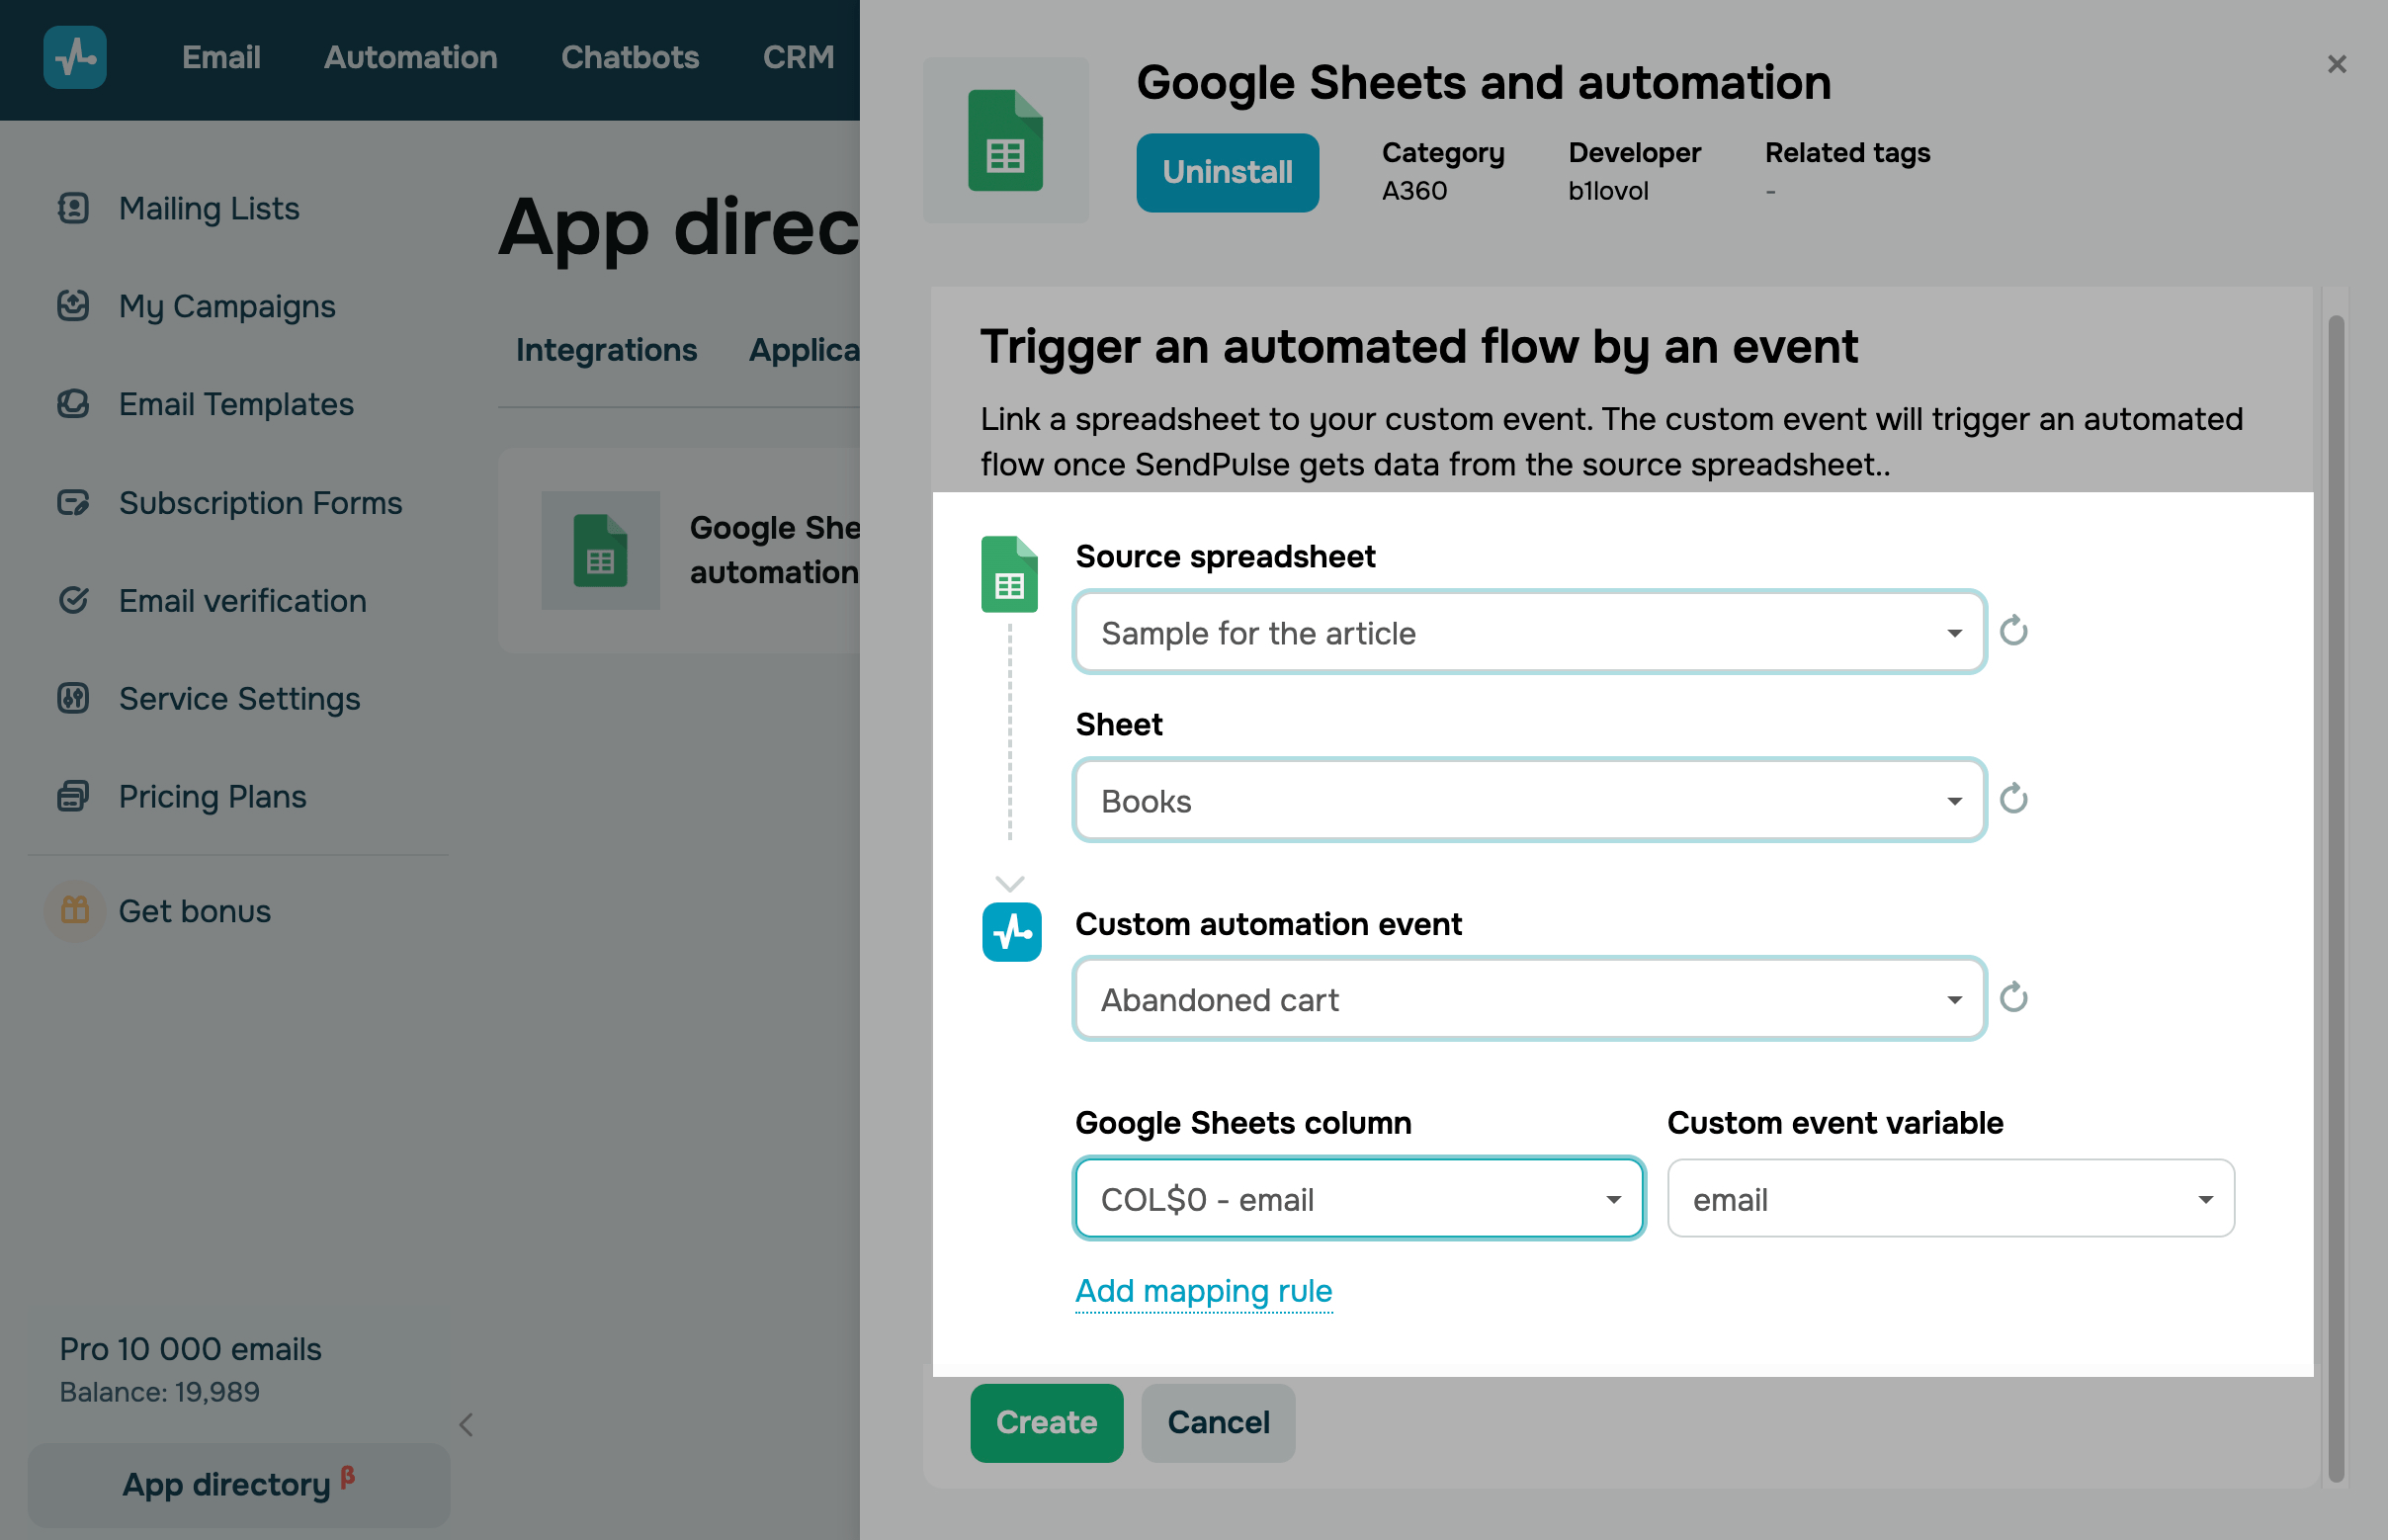The width and height of the screenshot is (2388, 1540).
Task: Refresh the Source spreadsheet list
Action: pos(2013,631)
